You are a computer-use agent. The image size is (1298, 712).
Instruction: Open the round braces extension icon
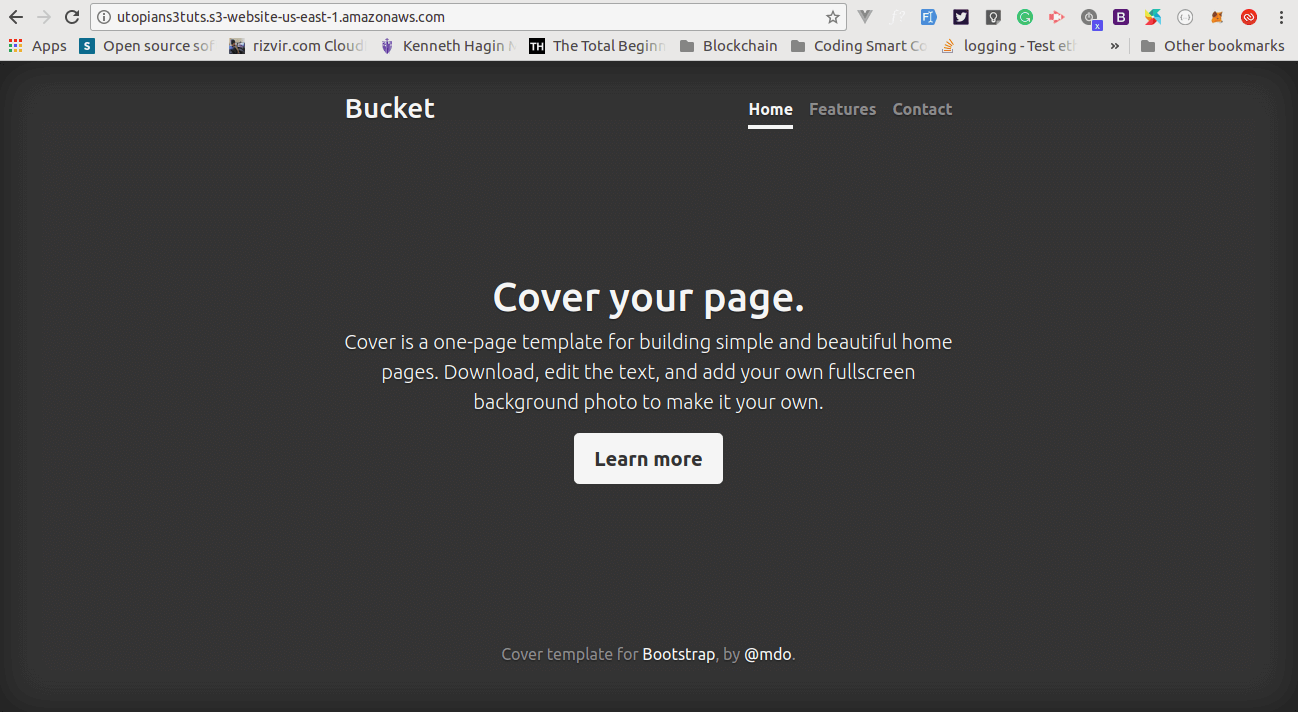(1185, 17)
